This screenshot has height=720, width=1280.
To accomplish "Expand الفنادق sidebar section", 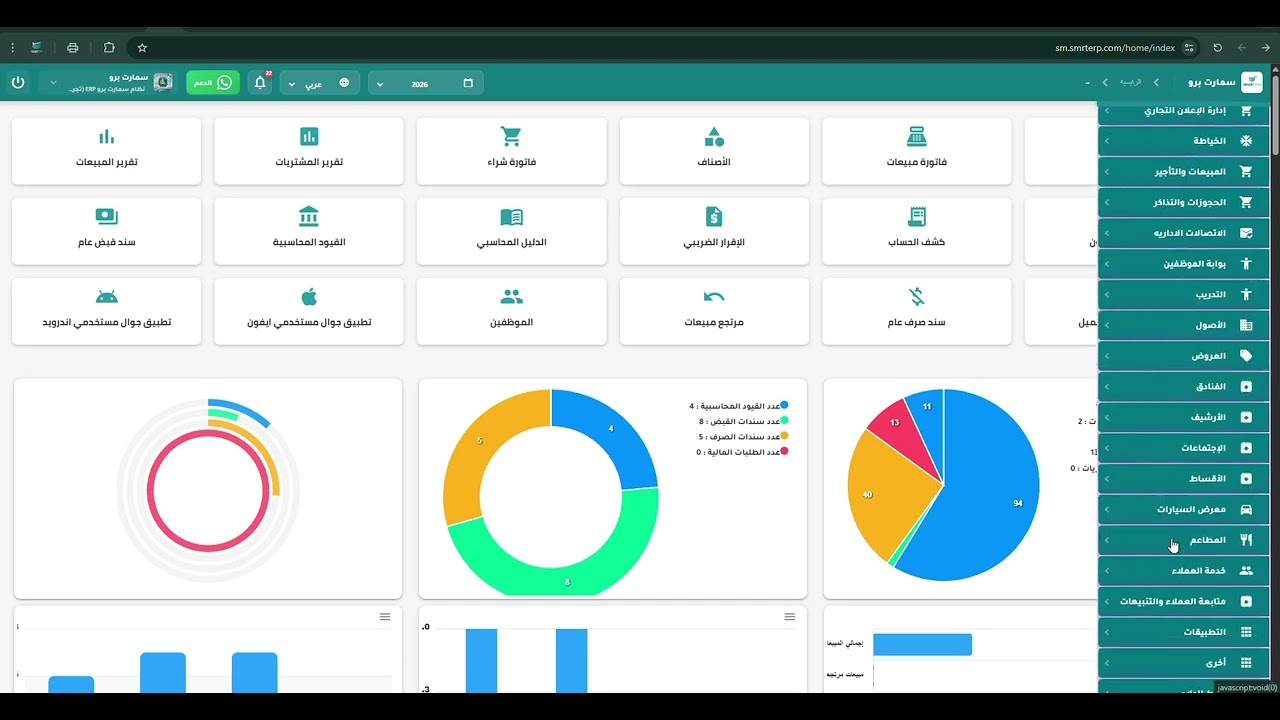I will pos(1184,386).
